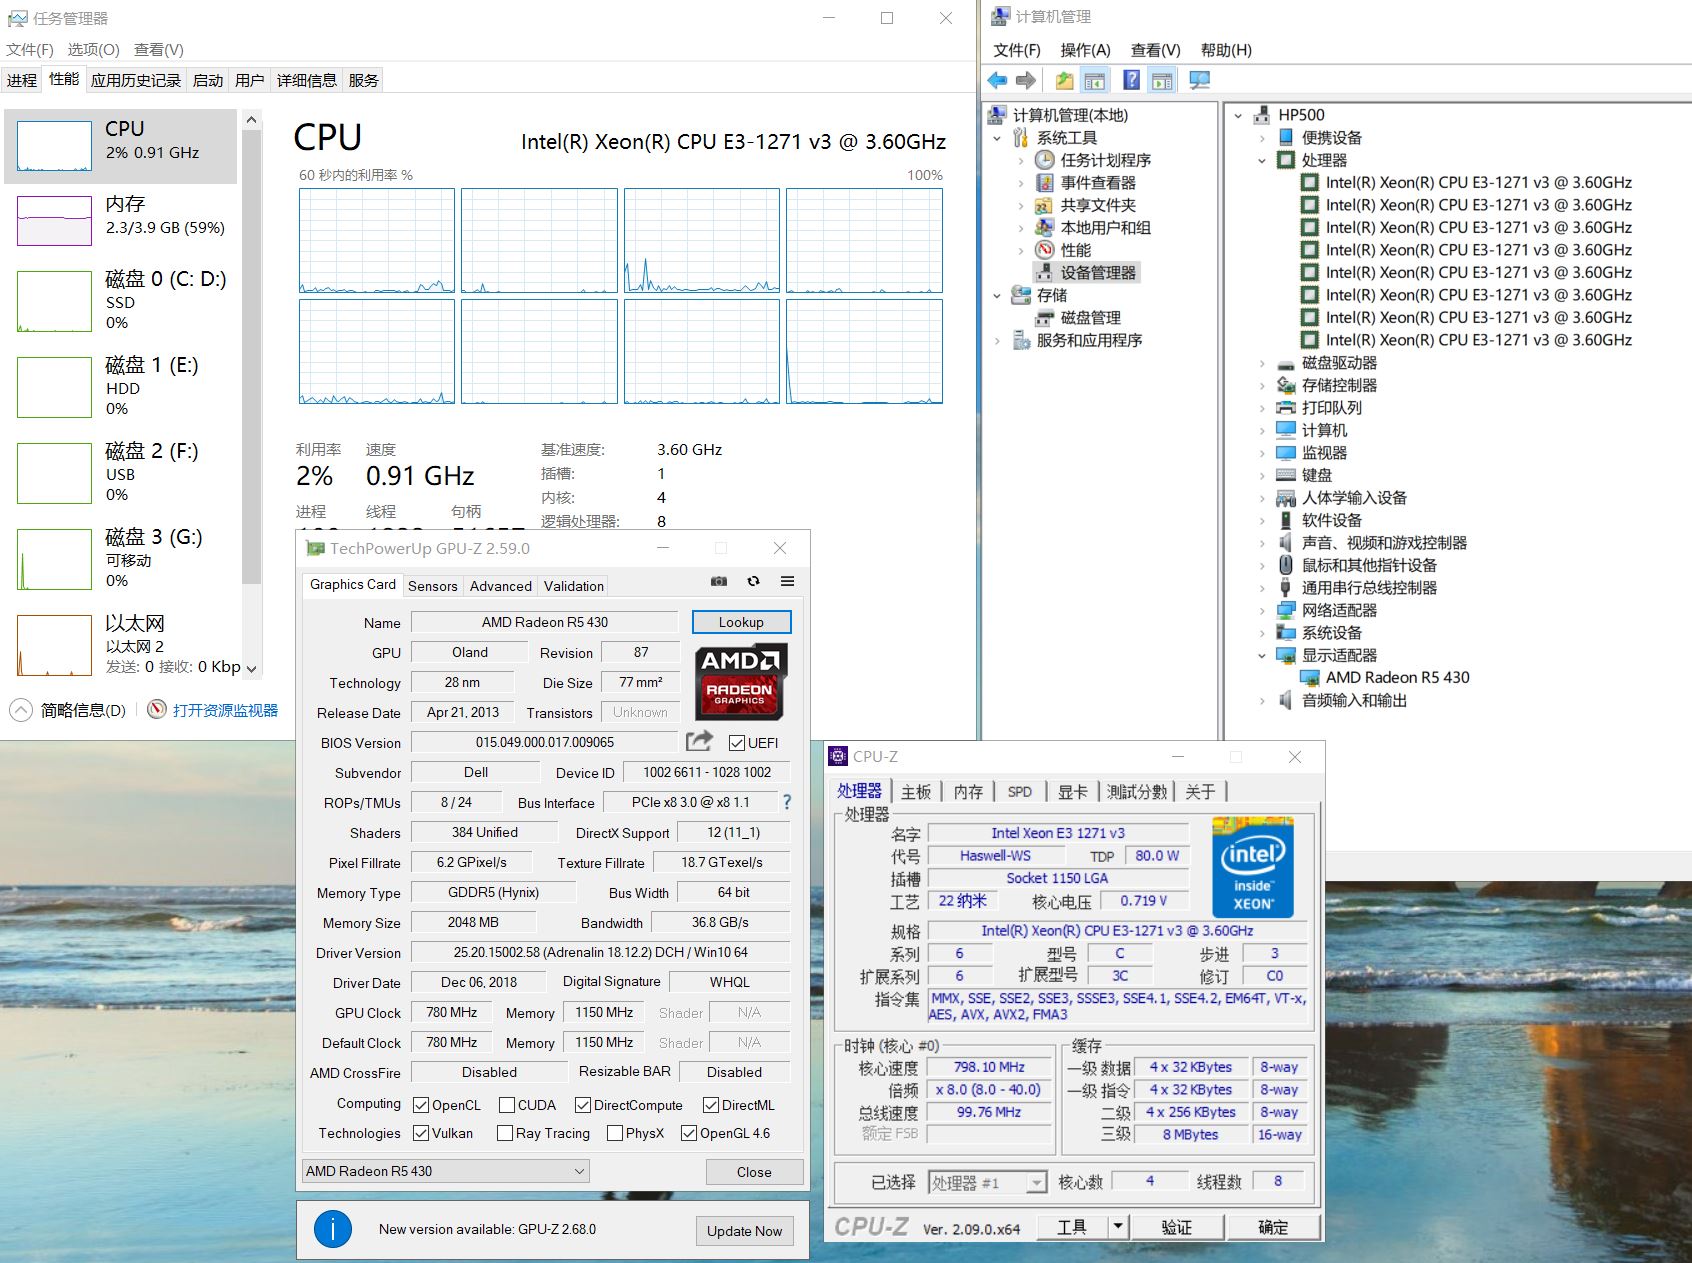
Task: Toggle the UEFI checkbox
Action: click(737, 743)
